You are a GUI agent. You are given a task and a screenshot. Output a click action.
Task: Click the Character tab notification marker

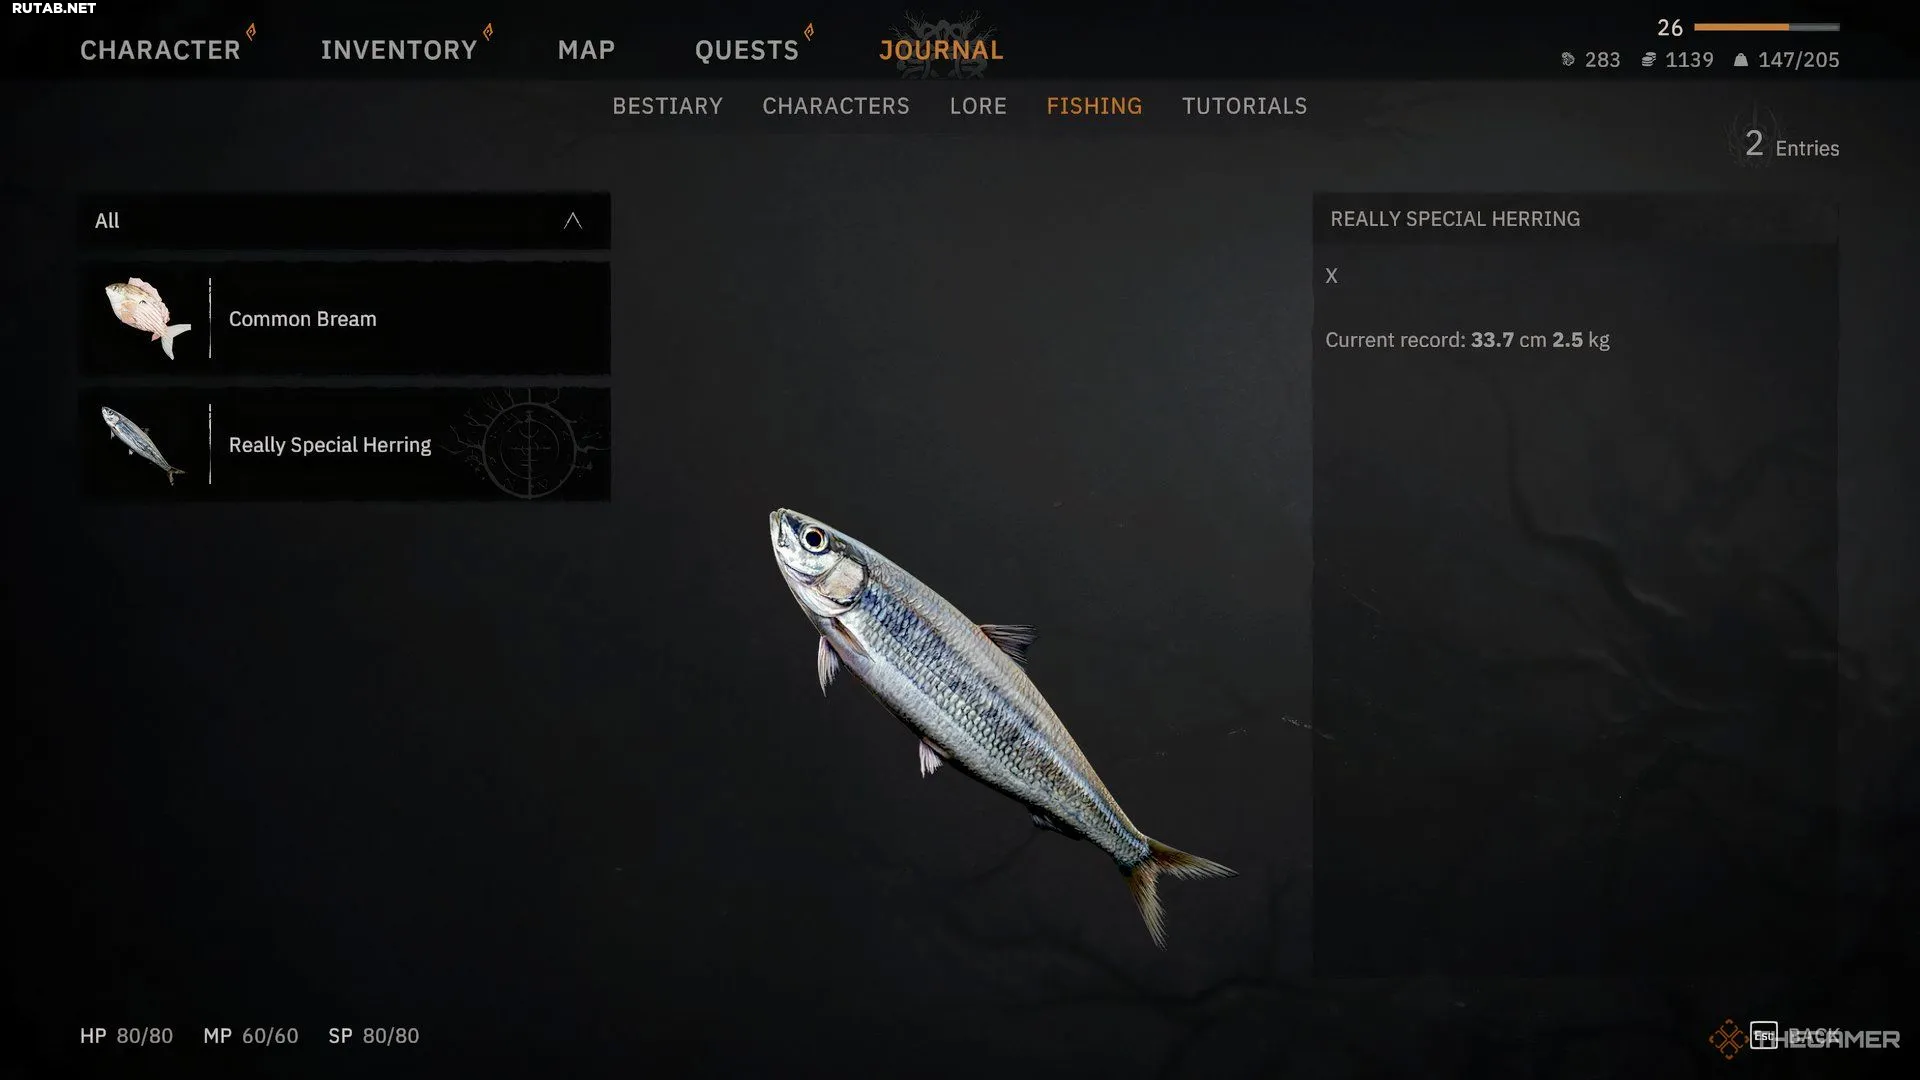click(251, 32)
